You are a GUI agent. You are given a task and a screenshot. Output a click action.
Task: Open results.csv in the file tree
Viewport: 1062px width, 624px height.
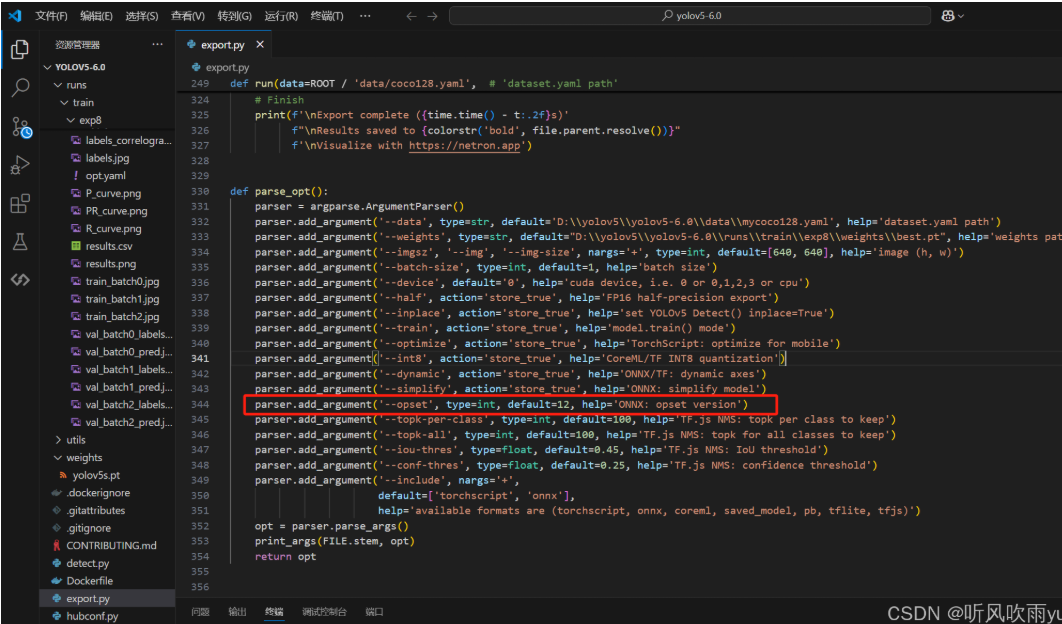click(108, 246)
